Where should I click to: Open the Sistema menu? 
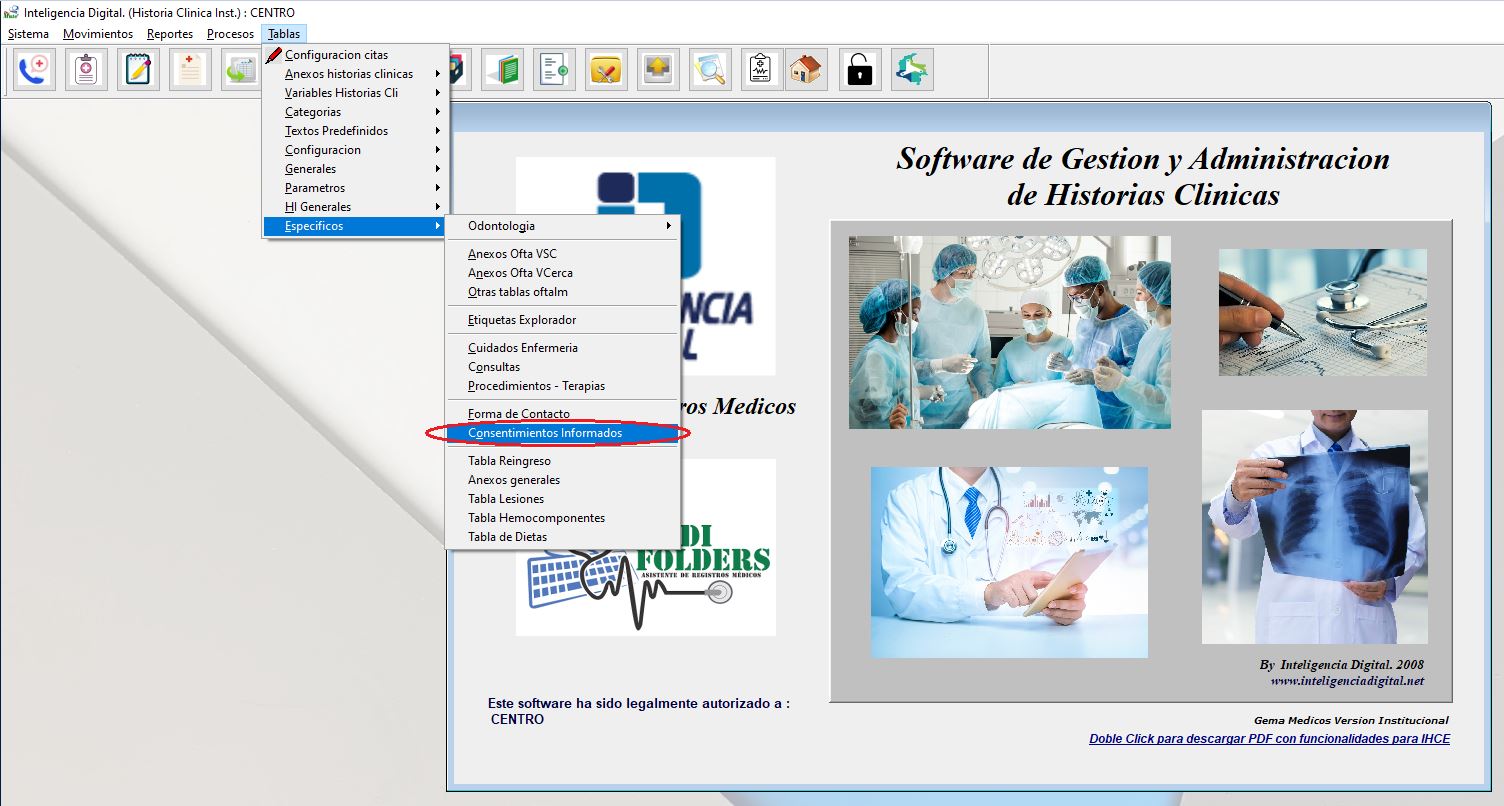pyautogui.click(x=28, y=34)
